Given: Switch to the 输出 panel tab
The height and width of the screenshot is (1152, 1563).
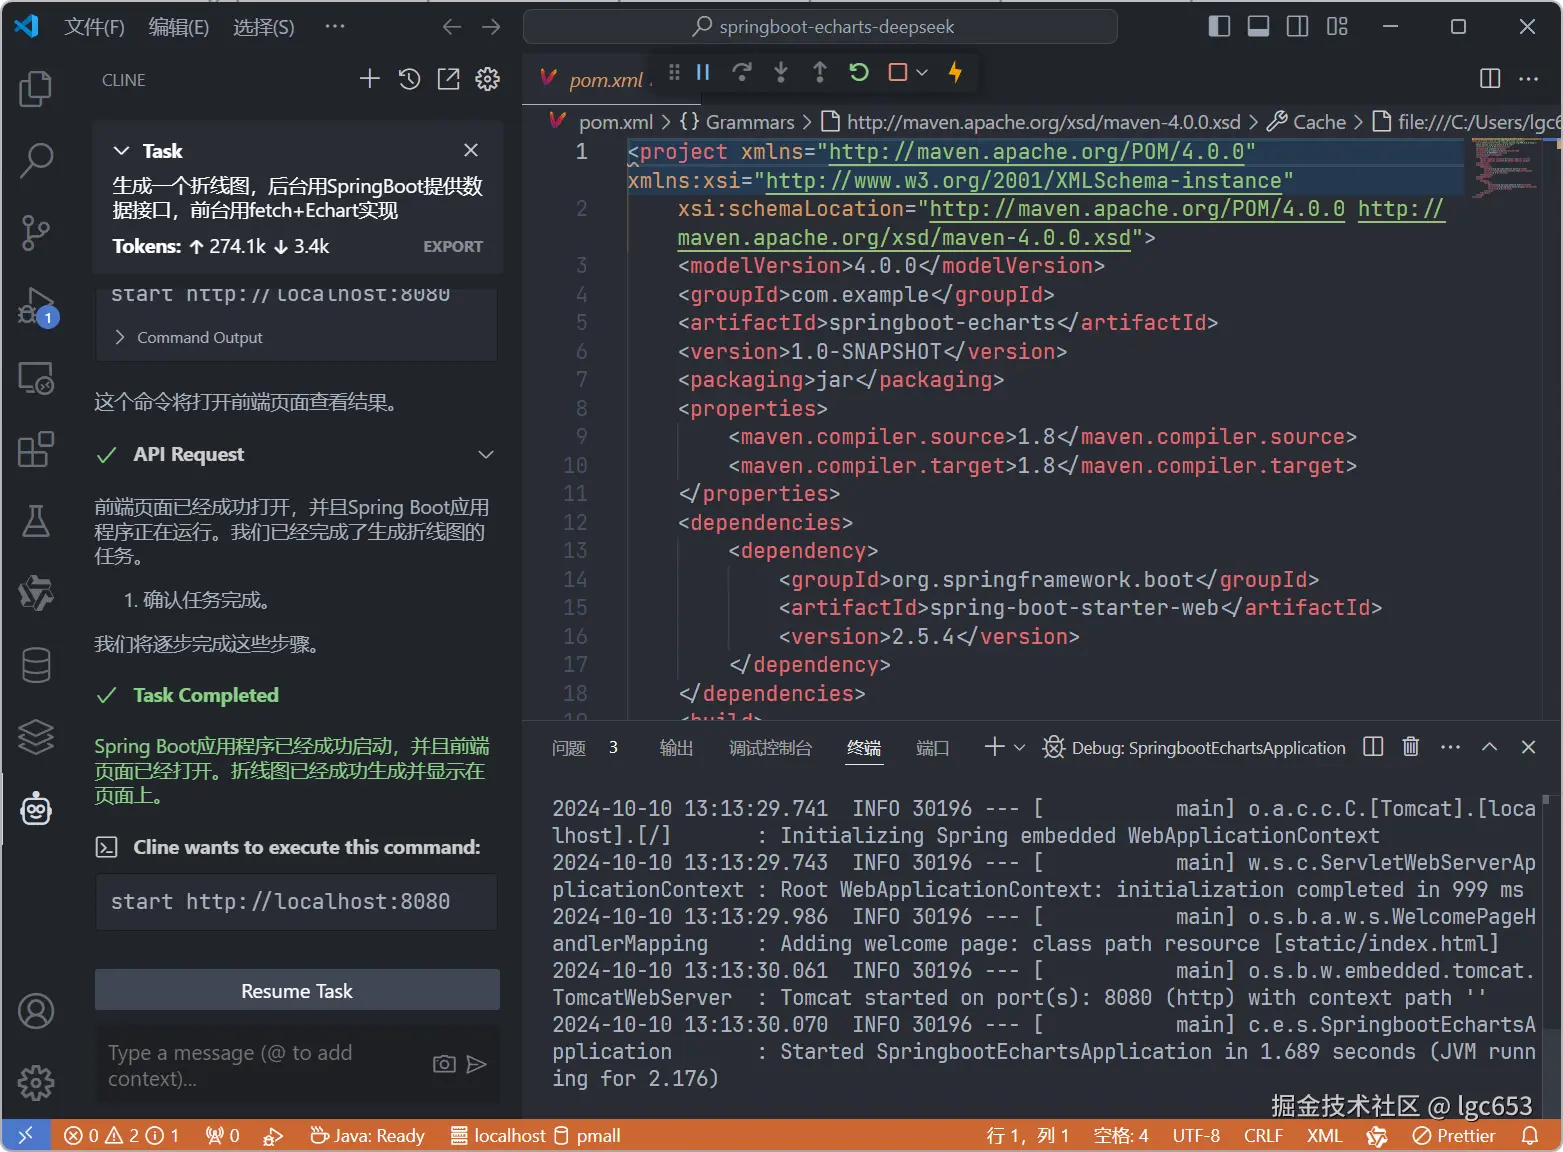Looking at the screenshot, I should [x=676, y=748].
